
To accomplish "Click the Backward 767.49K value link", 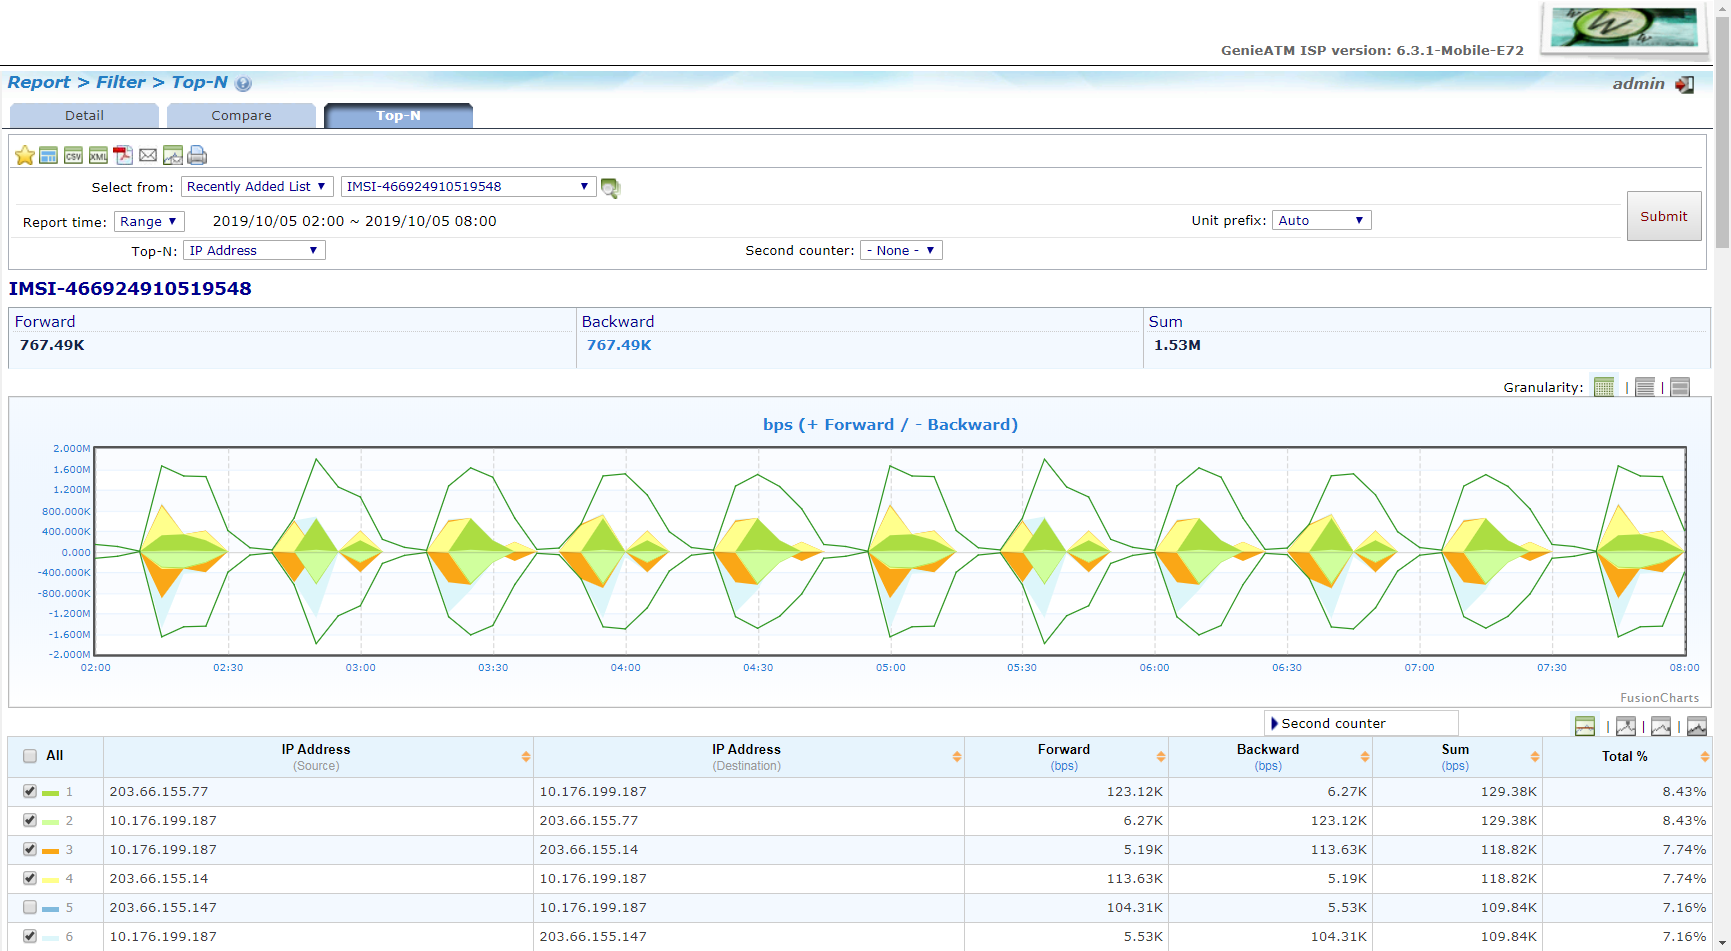I will [x=619, y=345].
